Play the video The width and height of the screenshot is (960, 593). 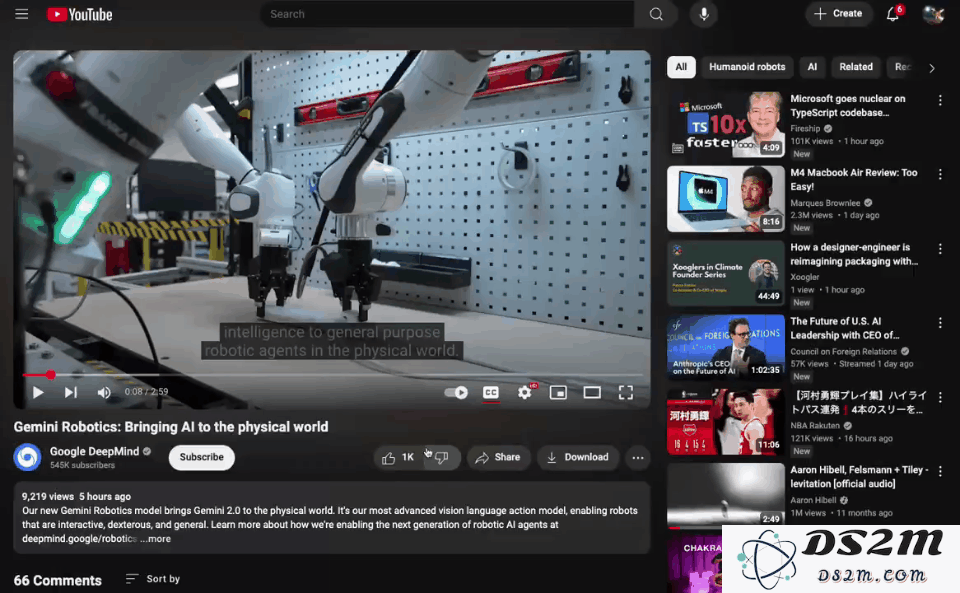pos(37,392)
